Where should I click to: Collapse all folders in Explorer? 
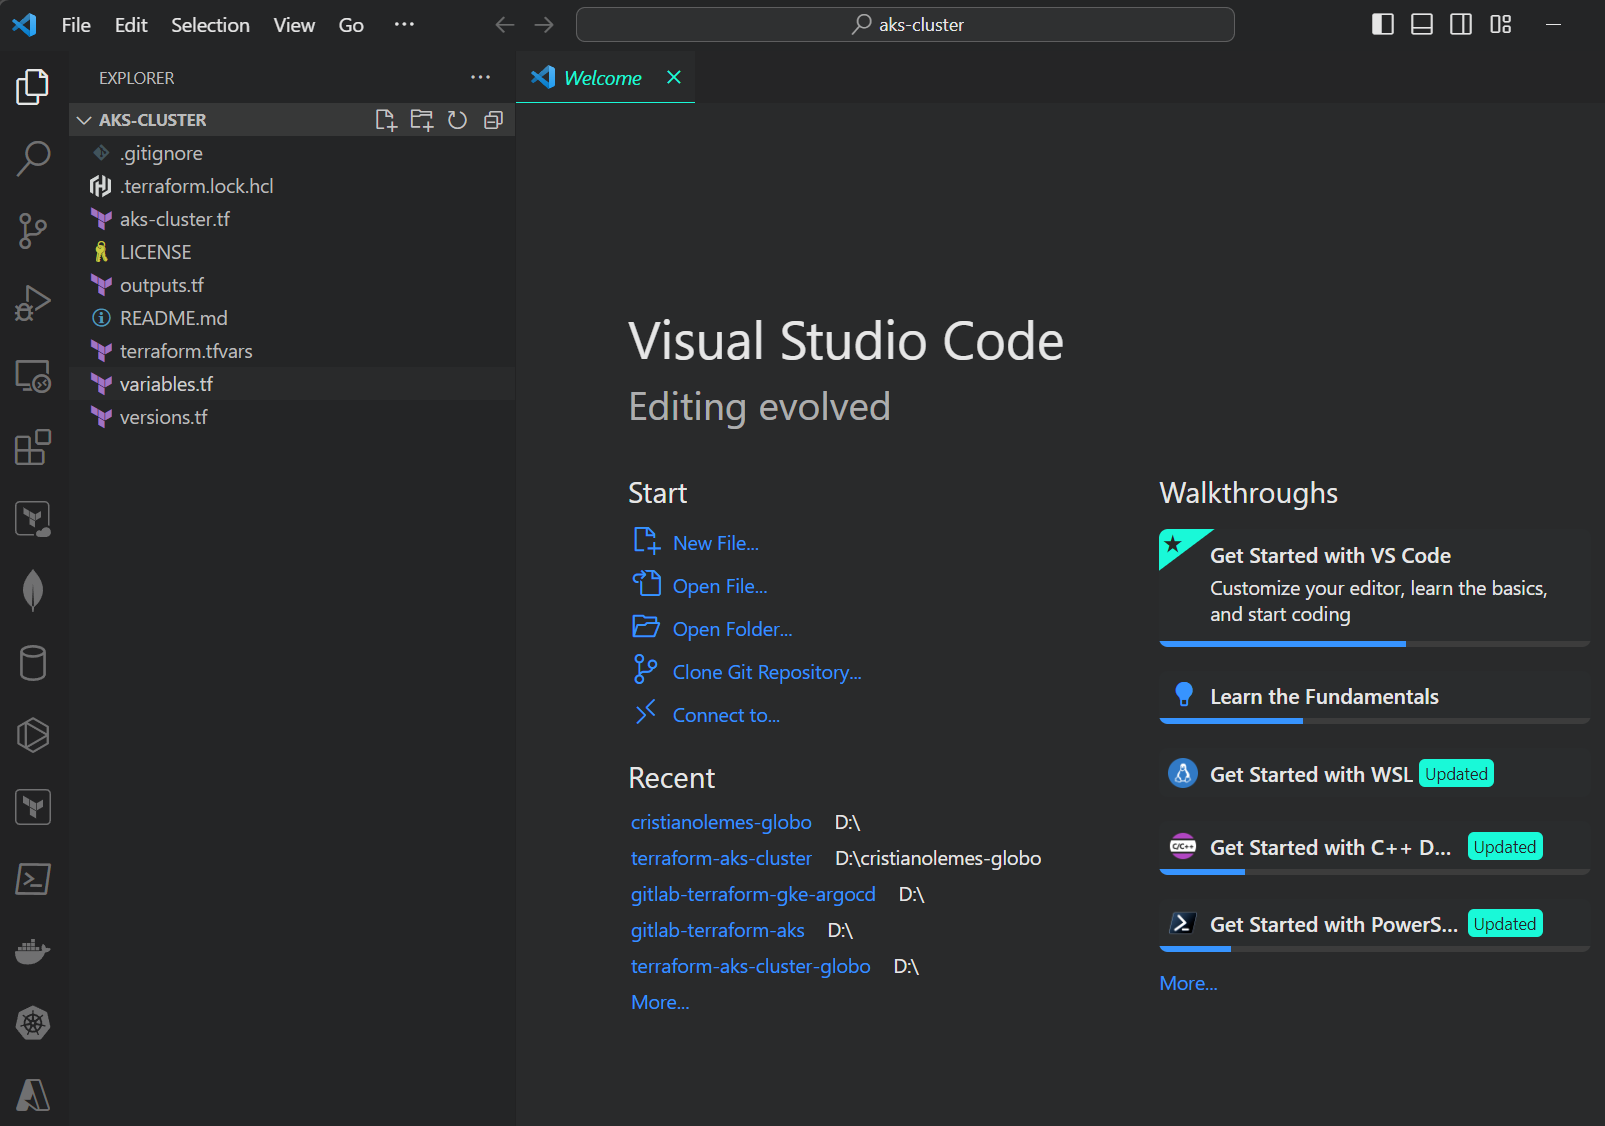[x=493, y=120]
